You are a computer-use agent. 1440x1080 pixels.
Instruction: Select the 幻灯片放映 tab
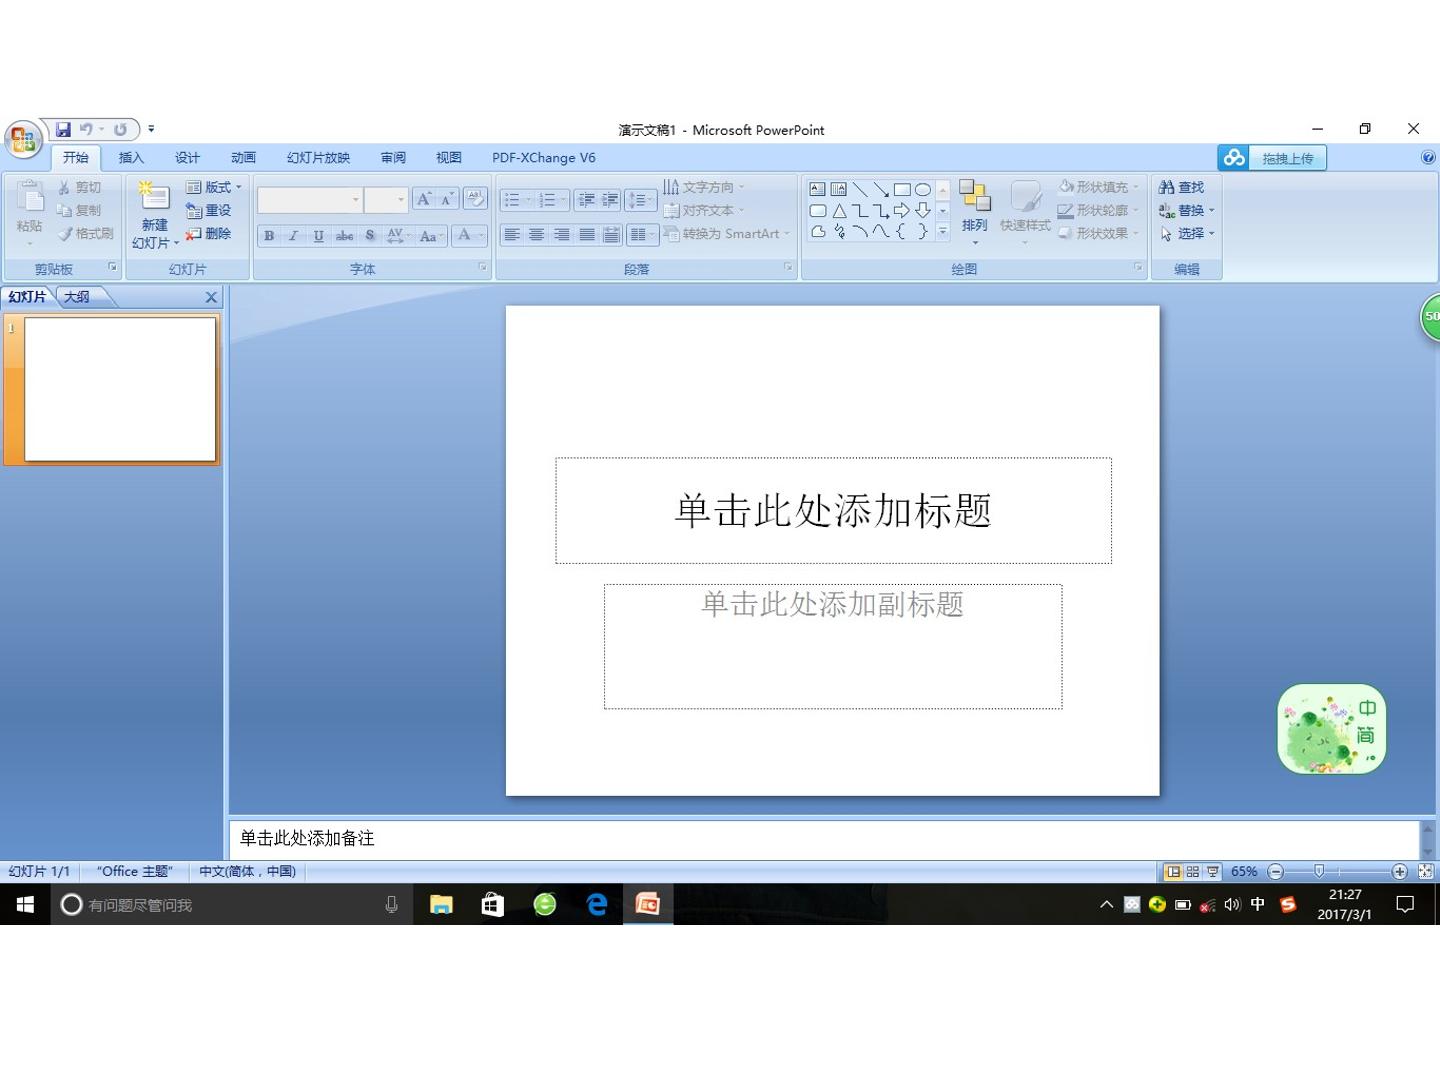[318, 158]
